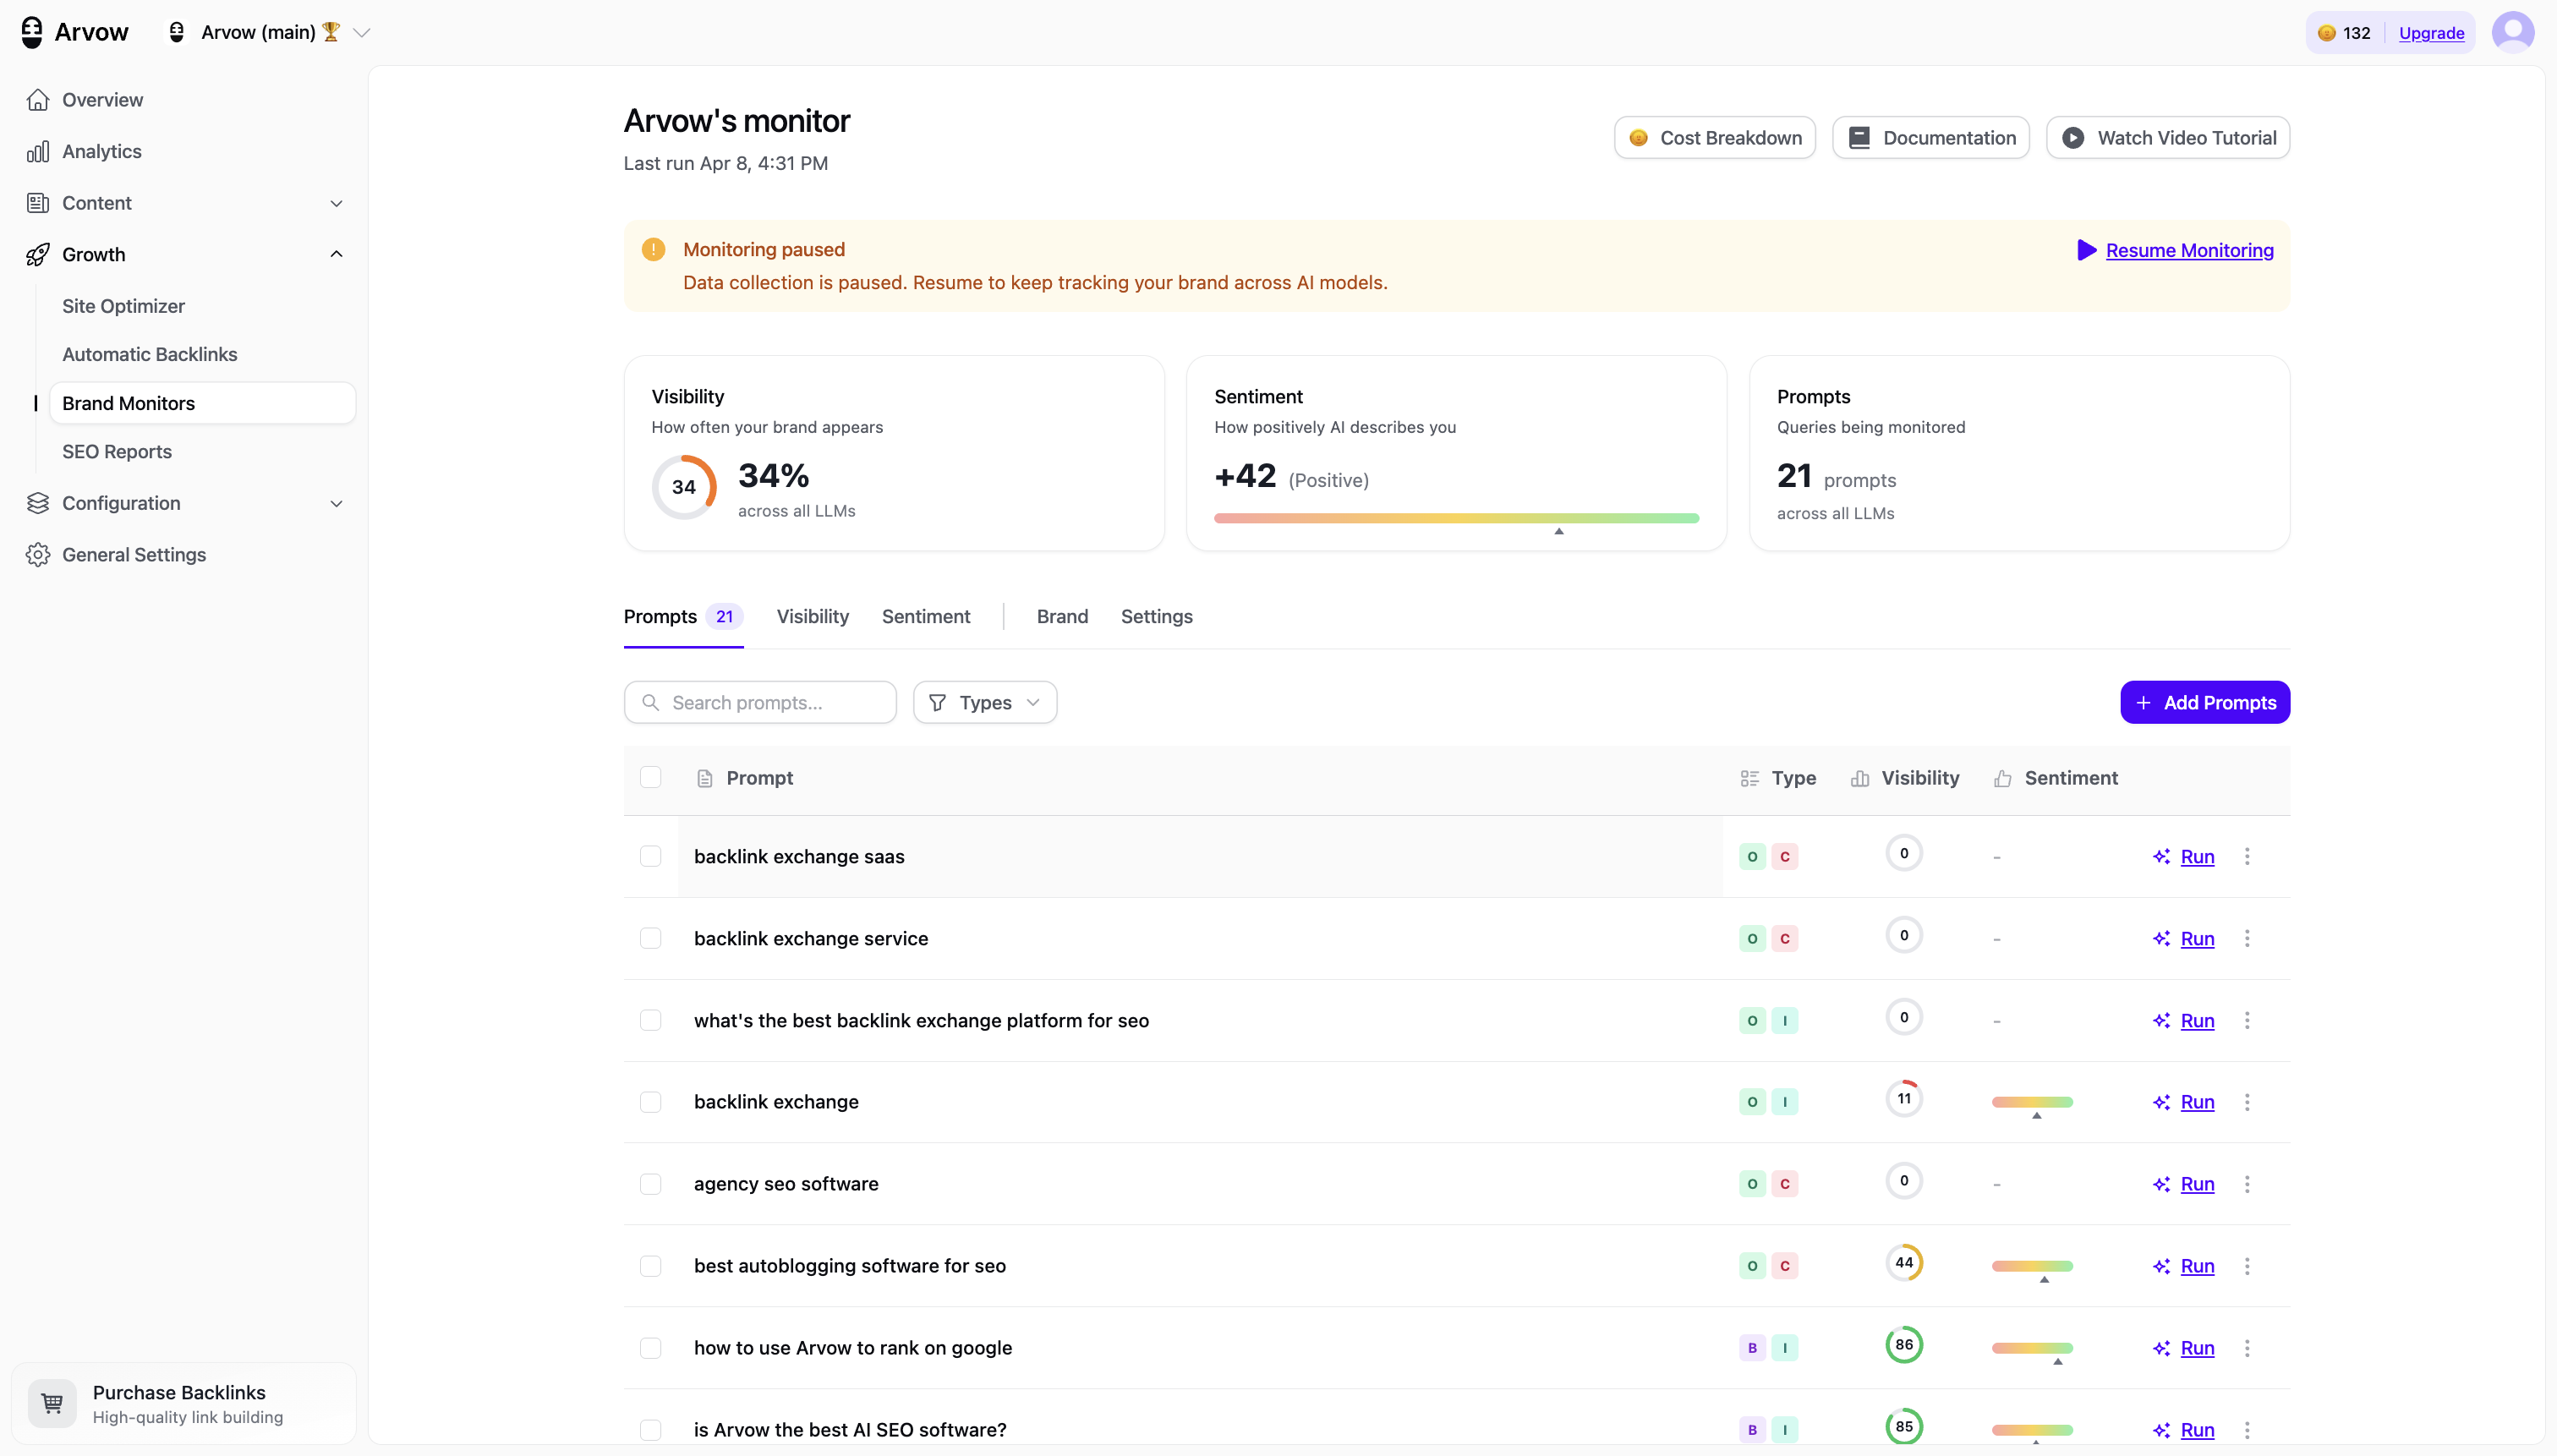Click Run for how to use Arvow

tap(2197, 1348)
